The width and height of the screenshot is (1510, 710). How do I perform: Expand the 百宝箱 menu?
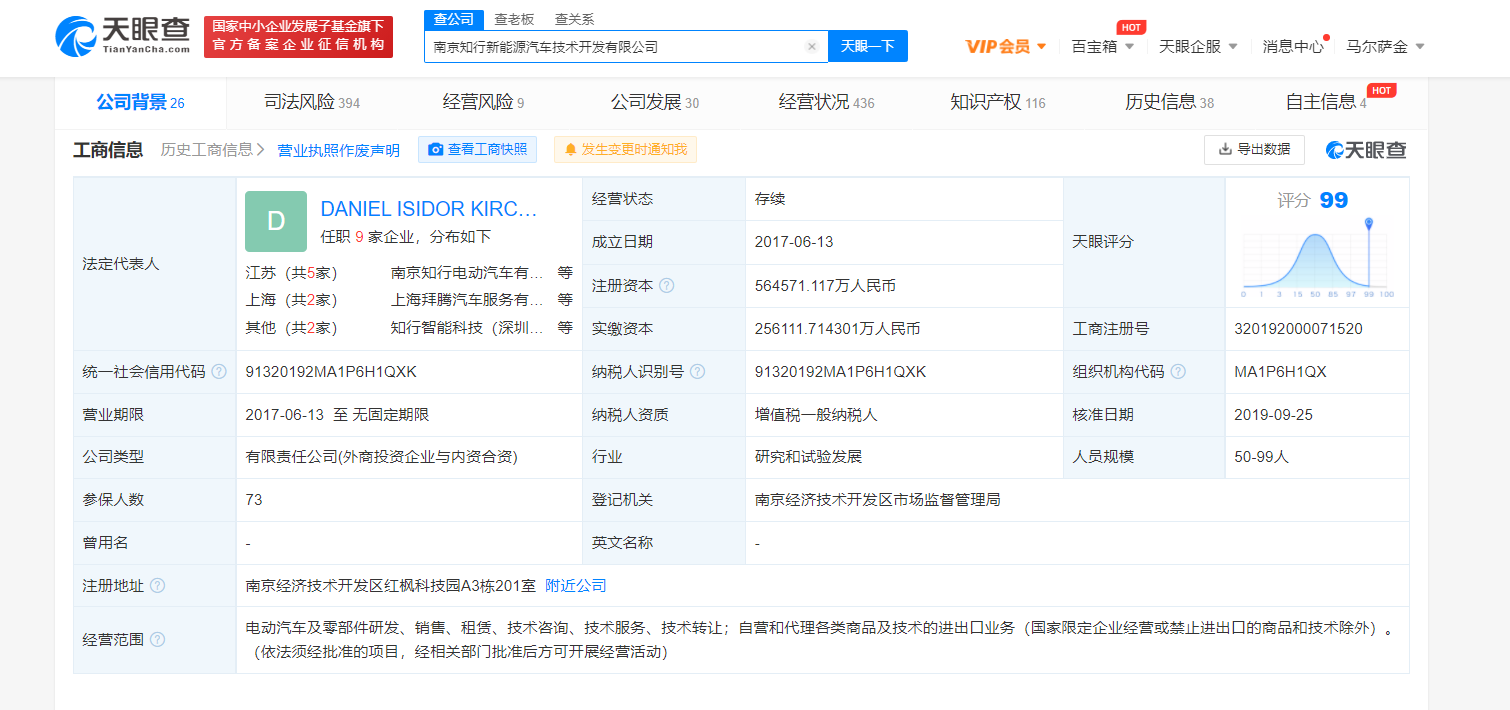(x=1103, y=46)
